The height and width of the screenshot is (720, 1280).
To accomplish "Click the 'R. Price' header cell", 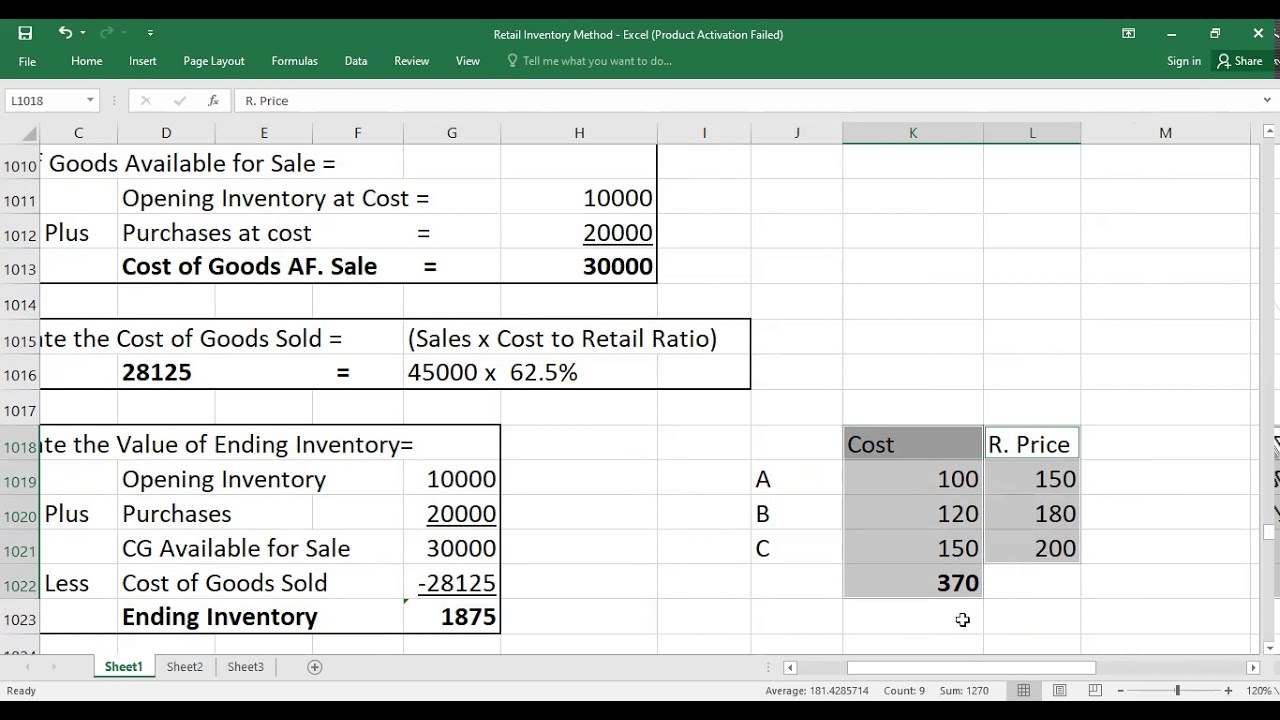I will pyautogui.click(x=1032, y=445).
